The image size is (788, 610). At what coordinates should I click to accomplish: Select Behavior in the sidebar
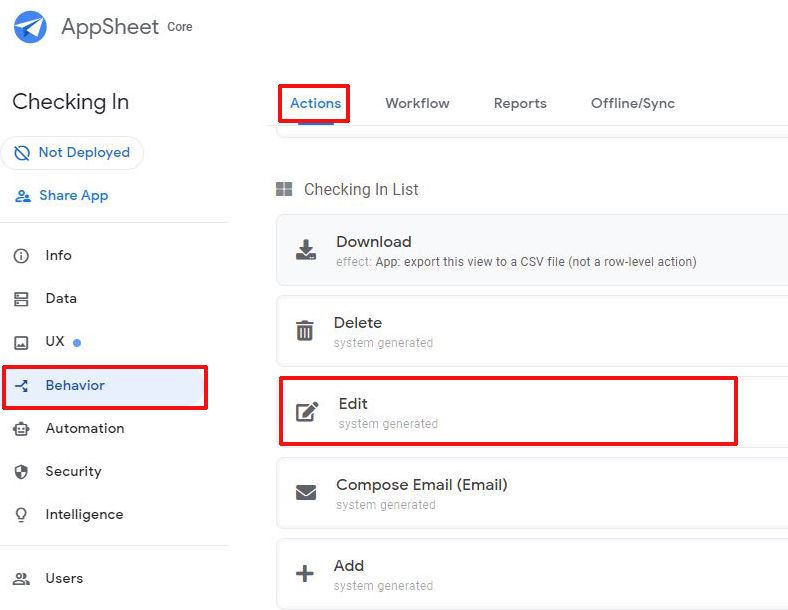click(x=105, y=387)
